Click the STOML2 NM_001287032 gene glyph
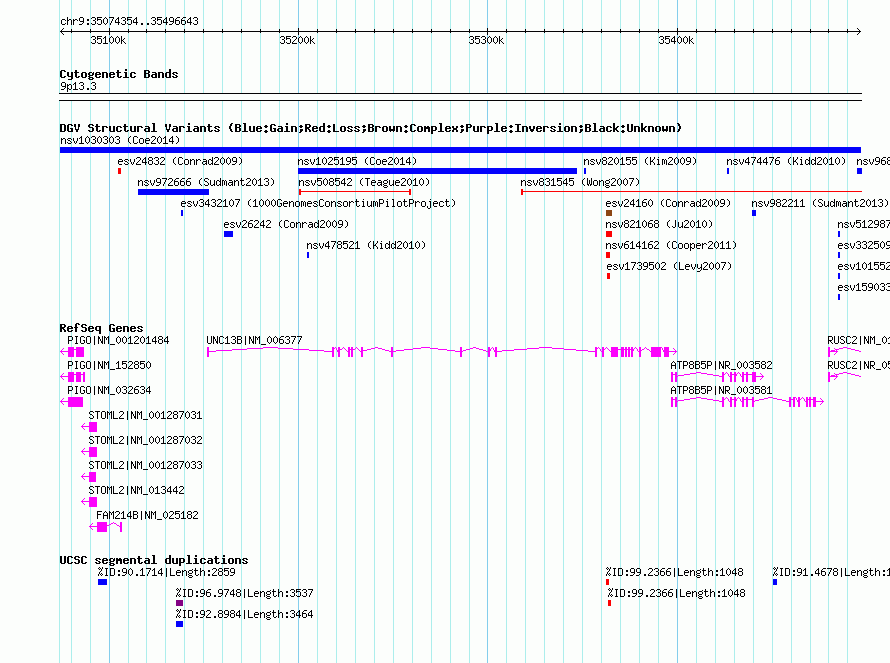The image size is (890, 663). [x=89, y=452]
